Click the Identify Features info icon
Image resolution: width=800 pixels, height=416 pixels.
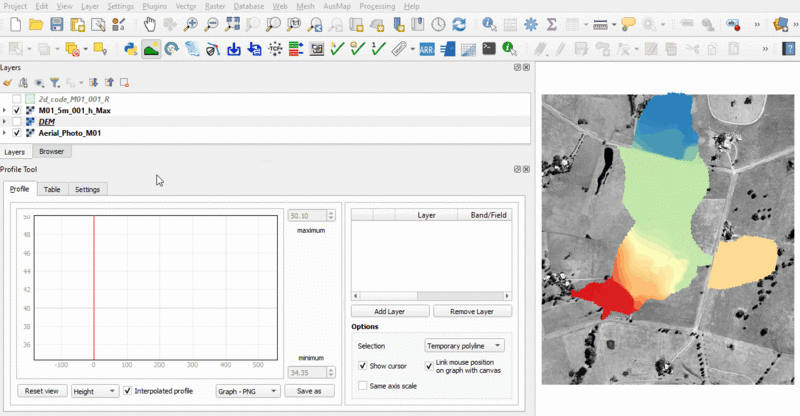click(489, 23)
